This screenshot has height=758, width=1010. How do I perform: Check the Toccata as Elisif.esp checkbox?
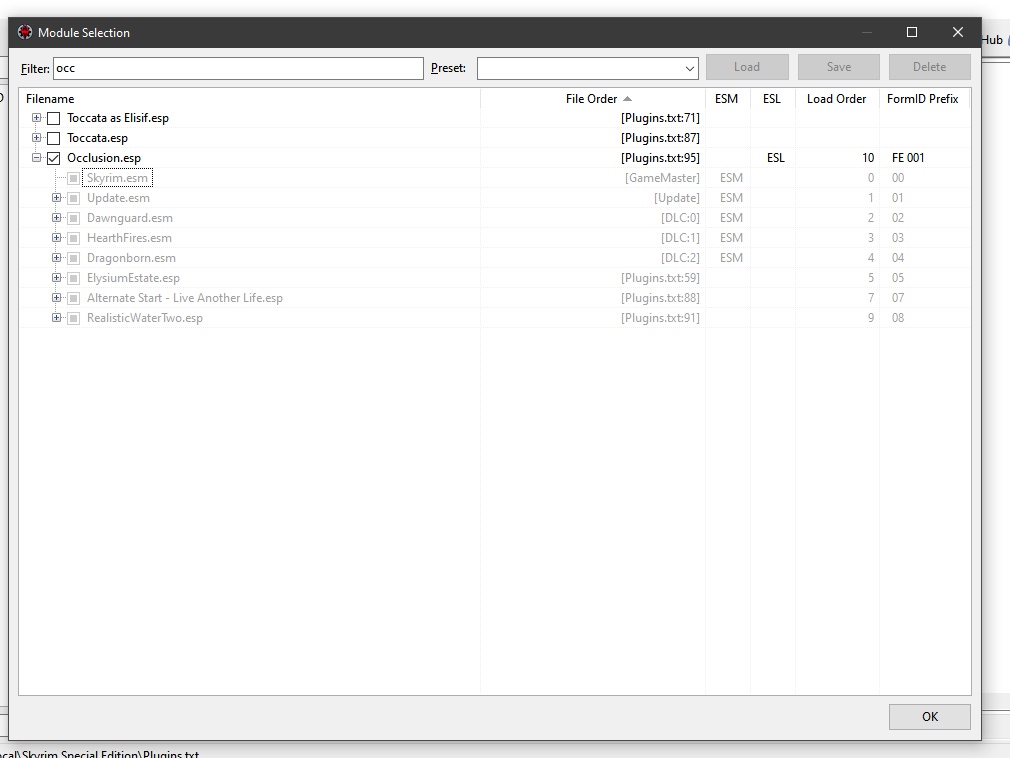point(54,118)
